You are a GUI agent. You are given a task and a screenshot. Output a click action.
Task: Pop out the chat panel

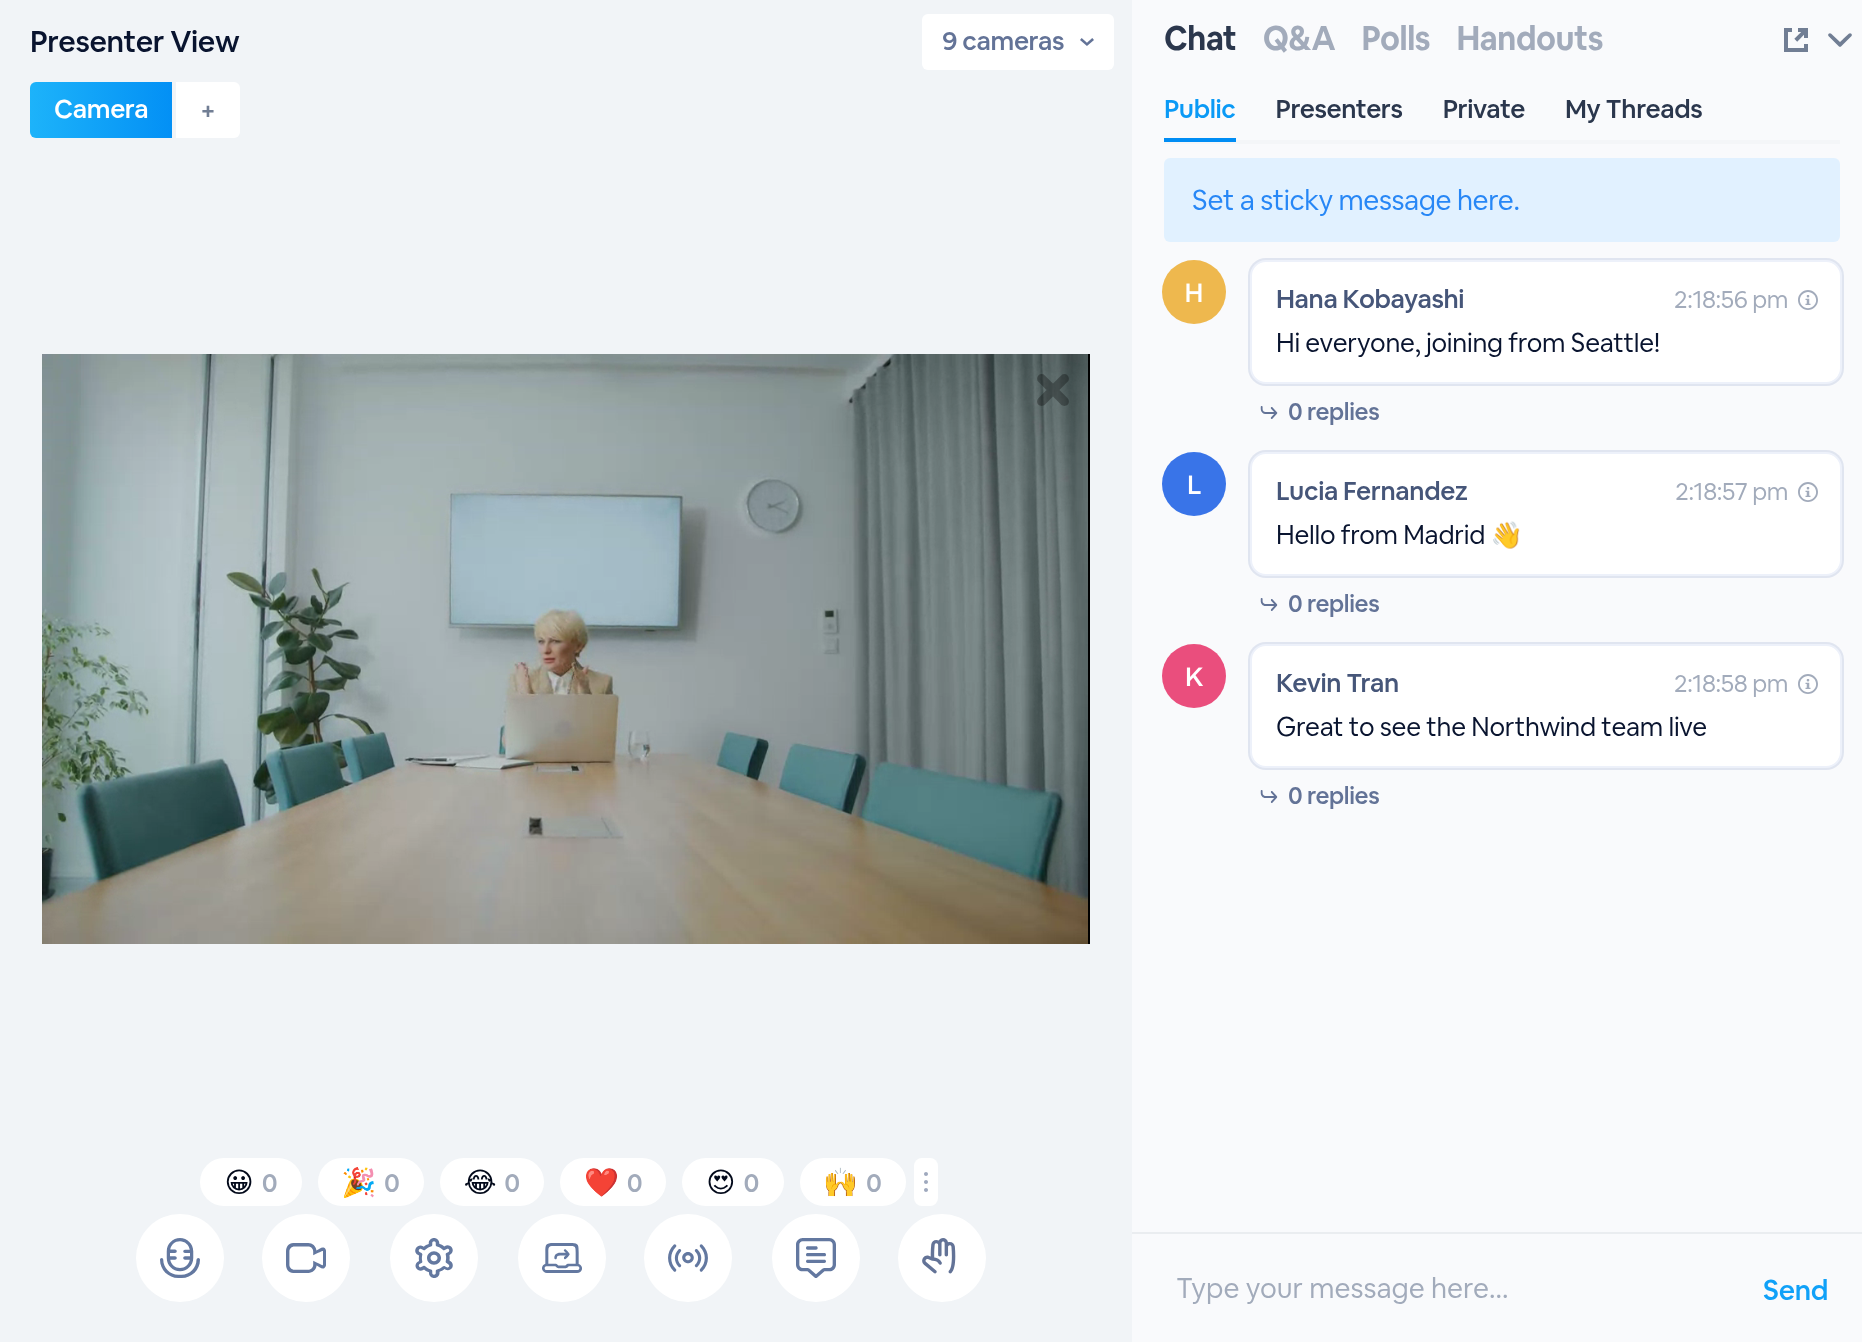1796,40
